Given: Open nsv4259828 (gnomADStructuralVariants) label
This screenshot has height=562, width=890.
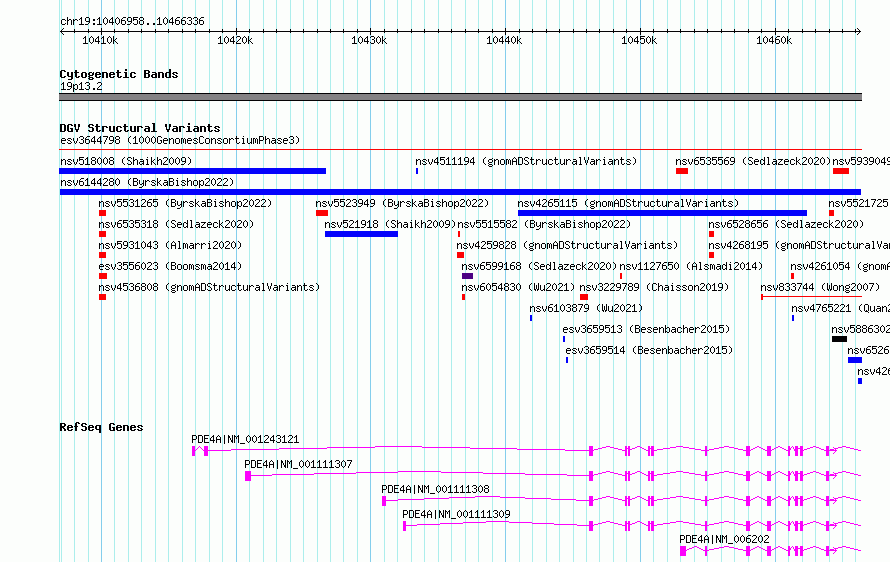Looking at the screenshot, I should point(568,245).
